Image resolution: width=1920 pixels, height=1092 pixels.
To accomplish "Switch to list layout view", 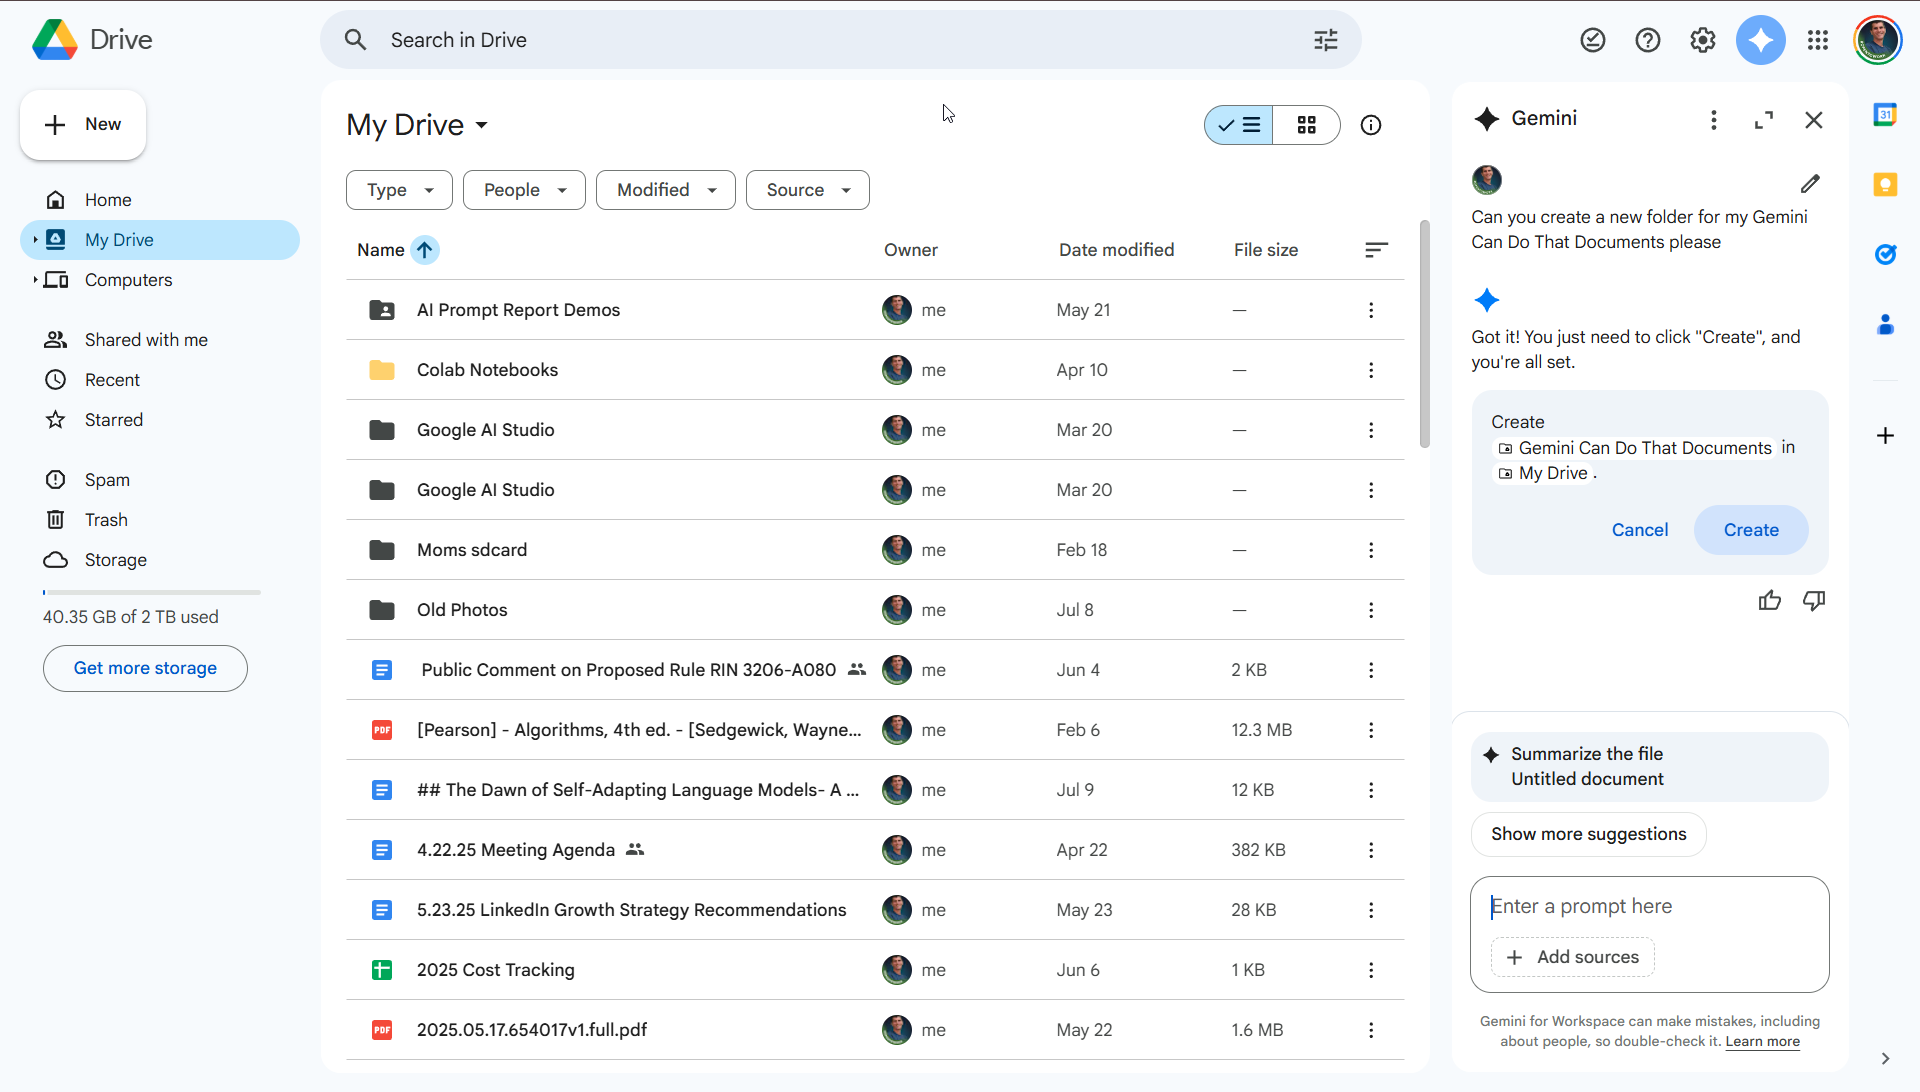I will pyautogui.click(x=1239, y=125).
